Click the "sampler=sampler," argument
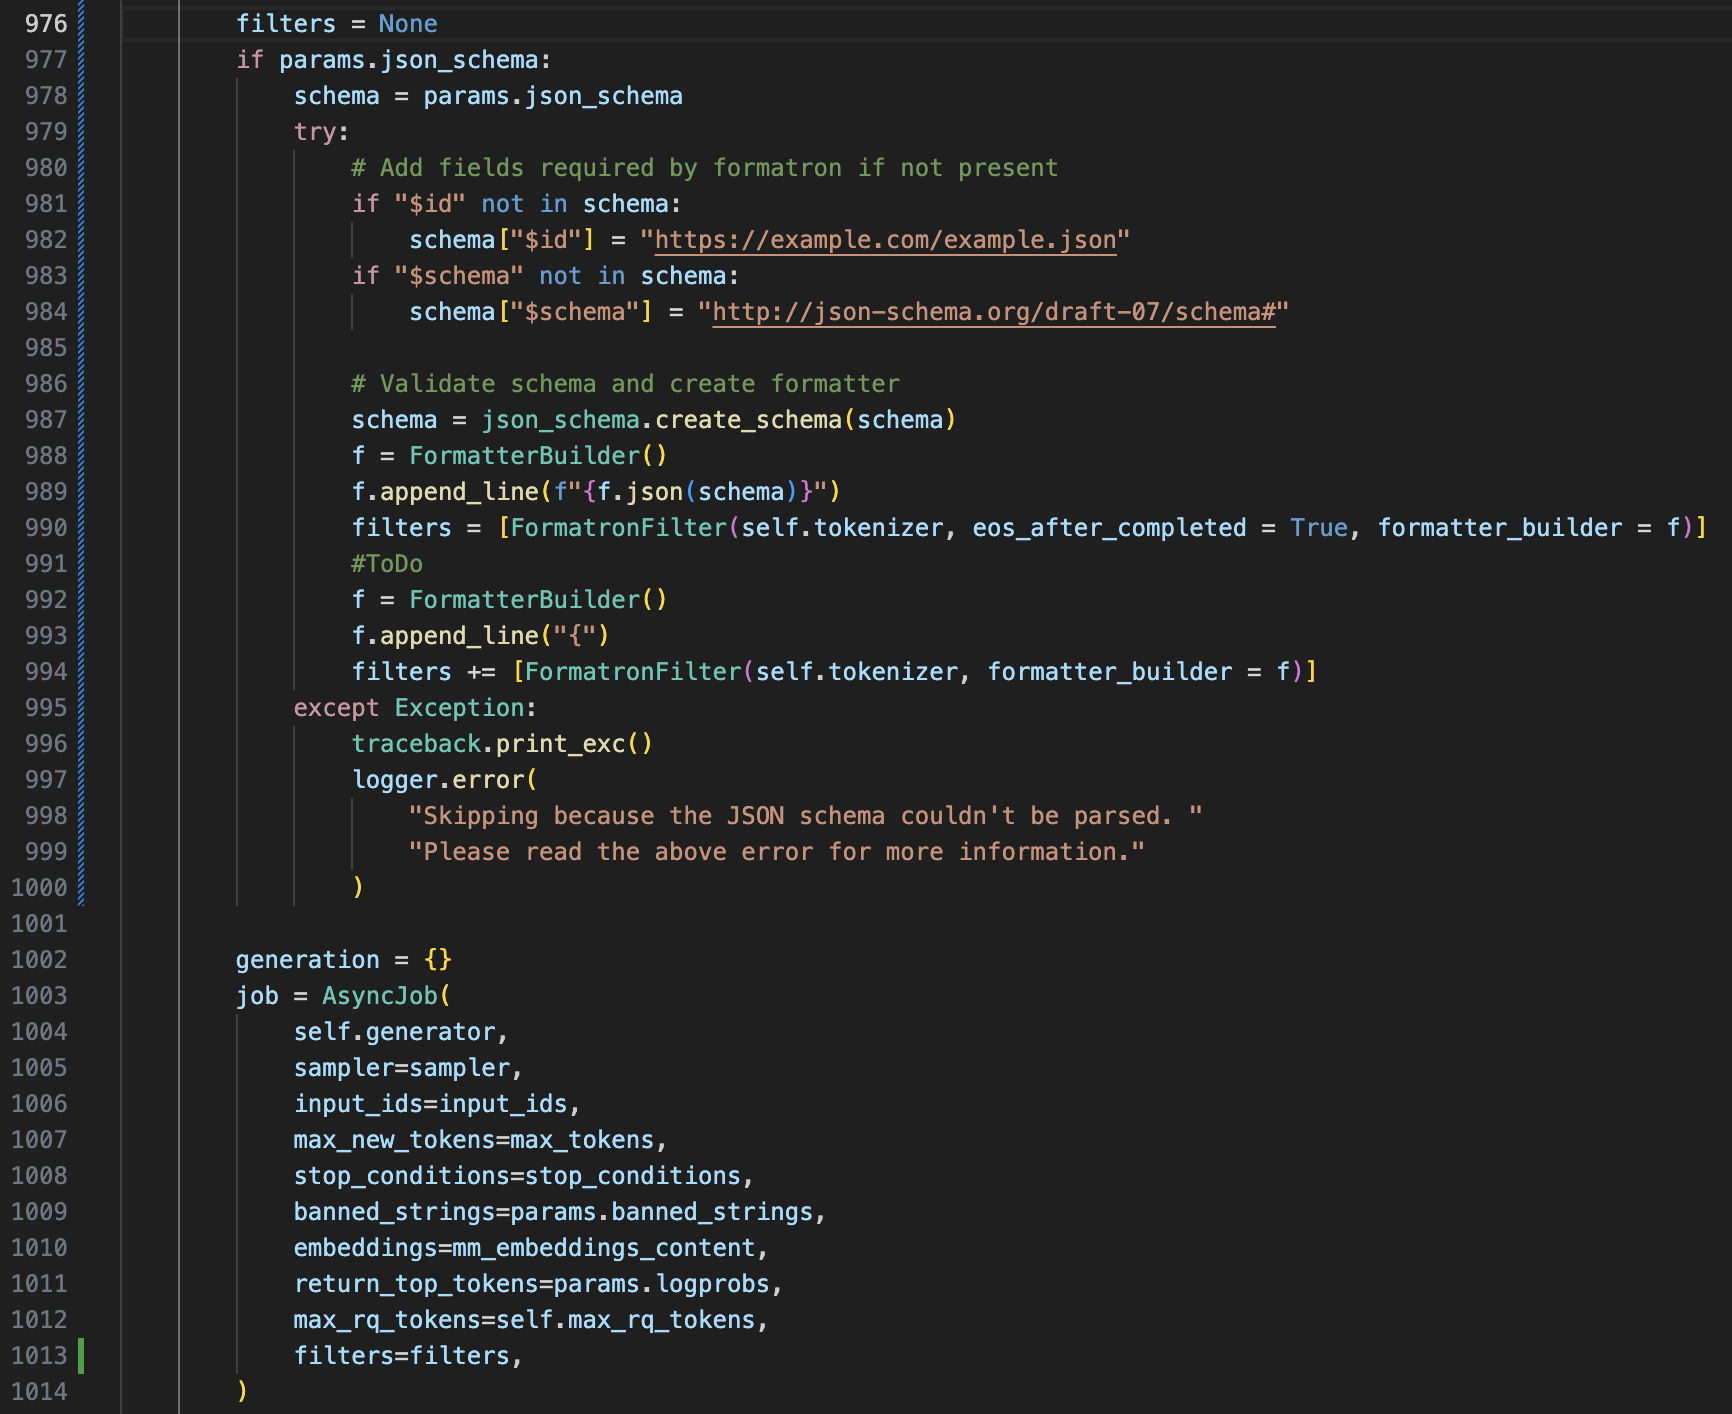This screenshot has height=1414, width=1732. click(x=408, y=1068)
